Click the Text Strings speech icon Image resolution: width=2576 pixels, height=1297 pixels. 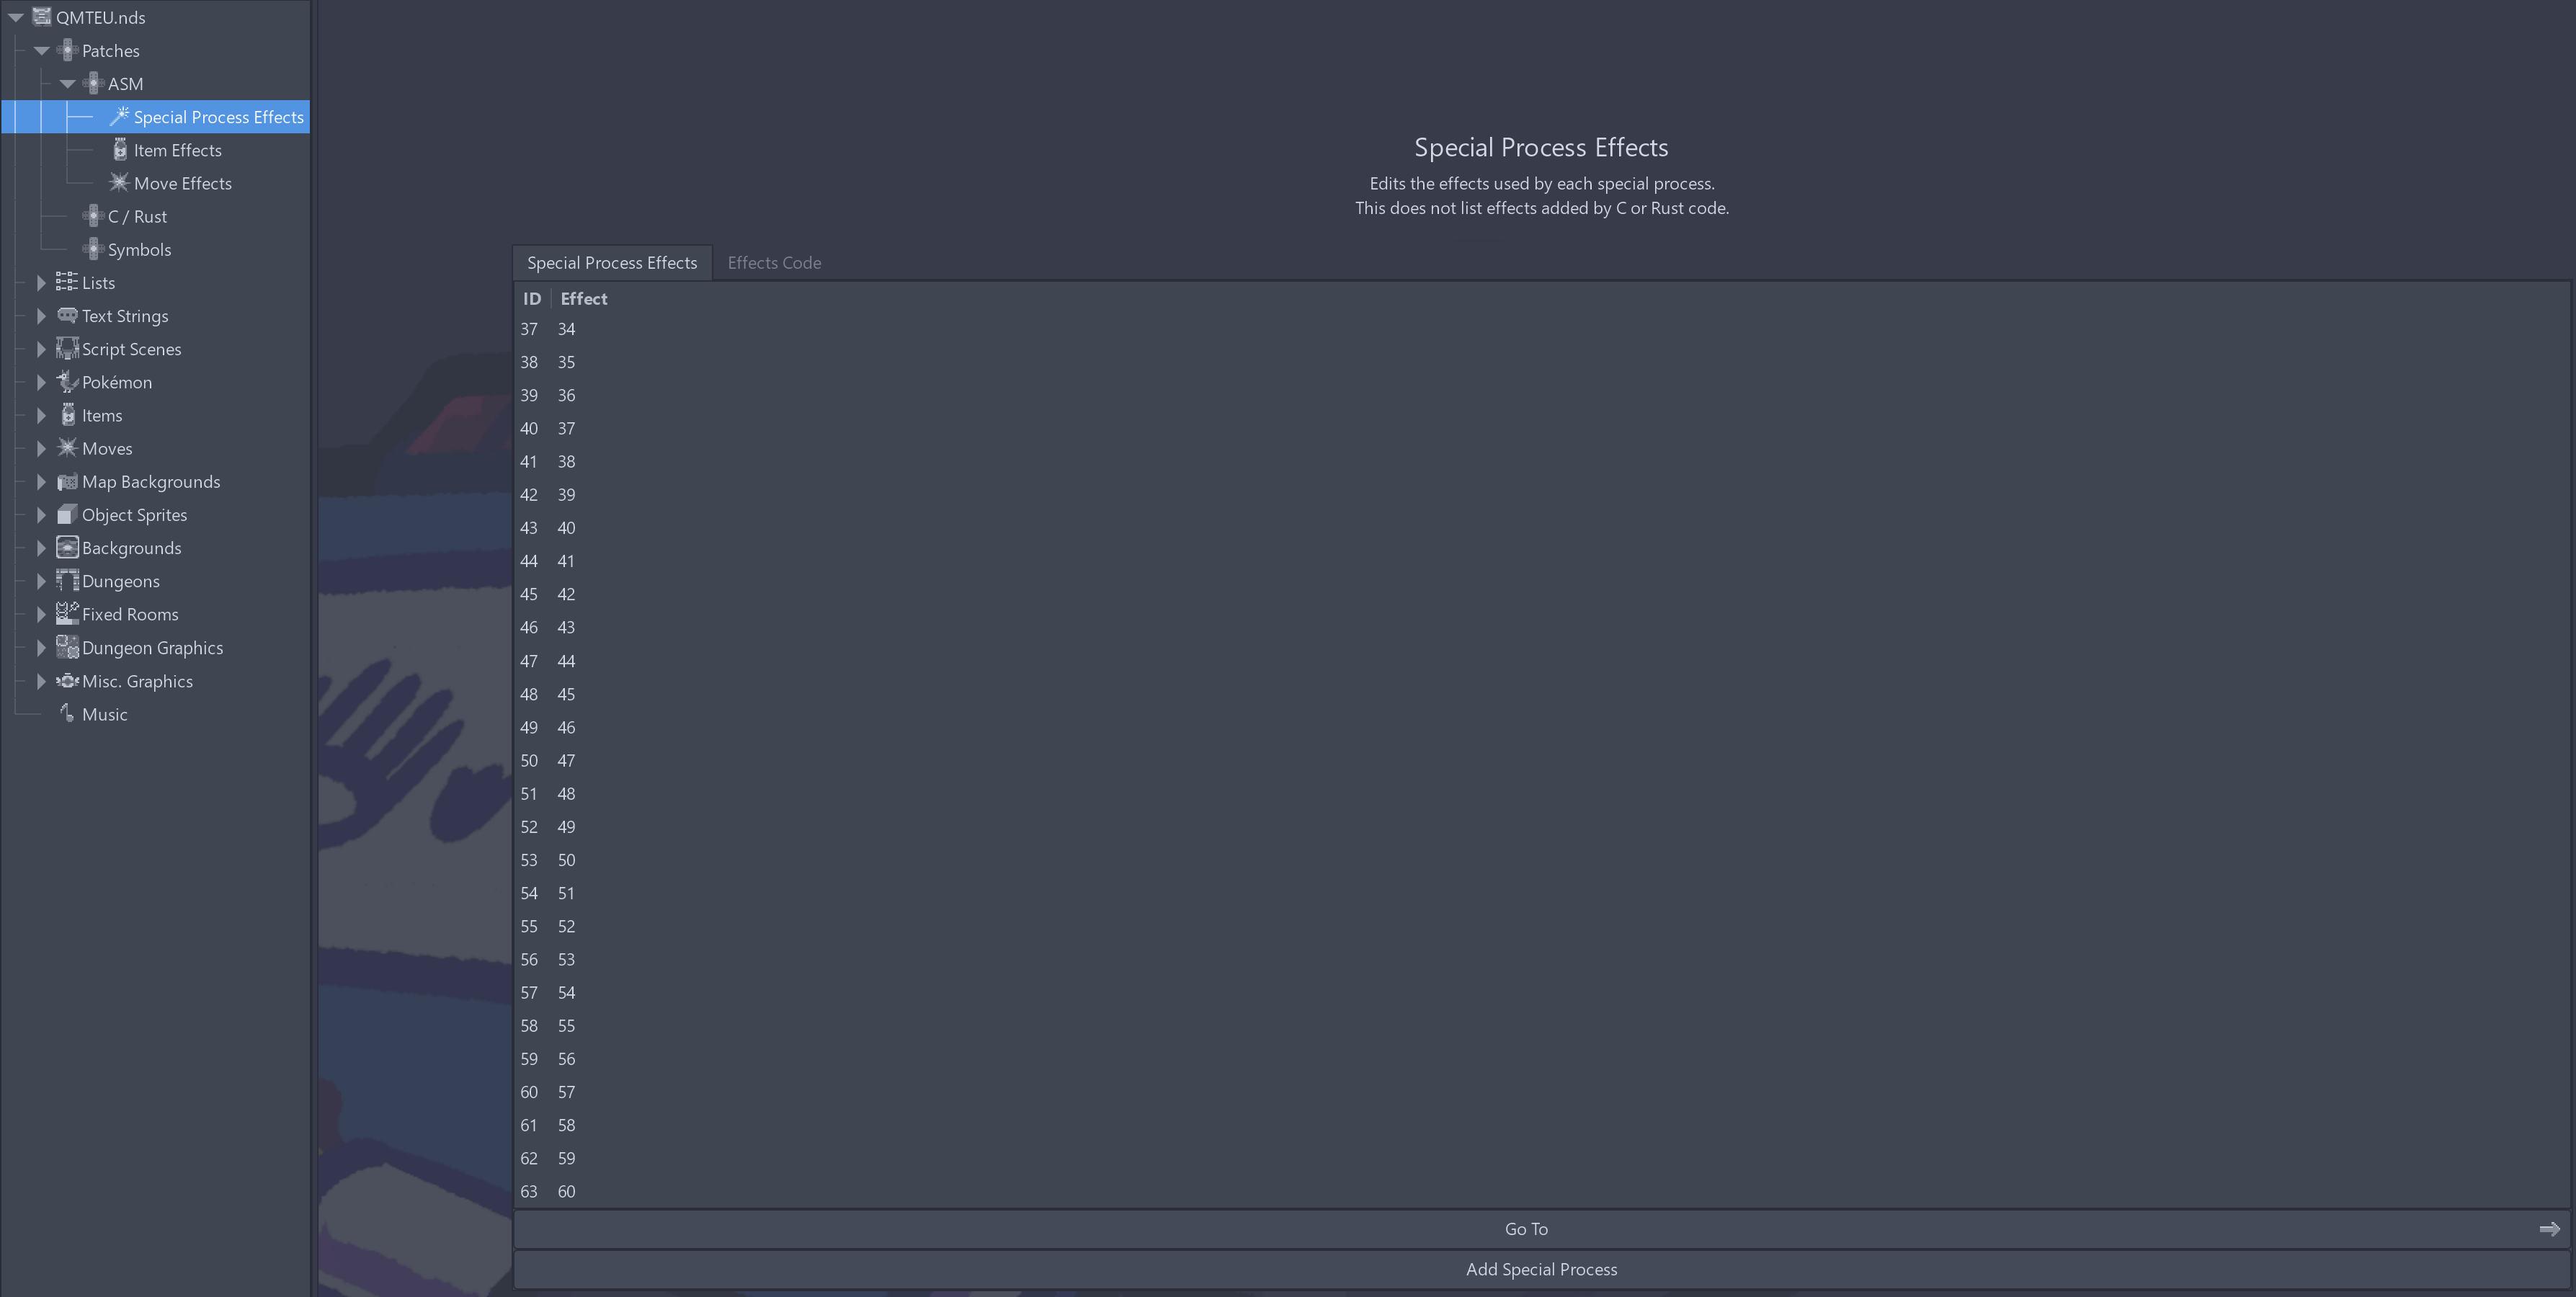pos(67,315)
